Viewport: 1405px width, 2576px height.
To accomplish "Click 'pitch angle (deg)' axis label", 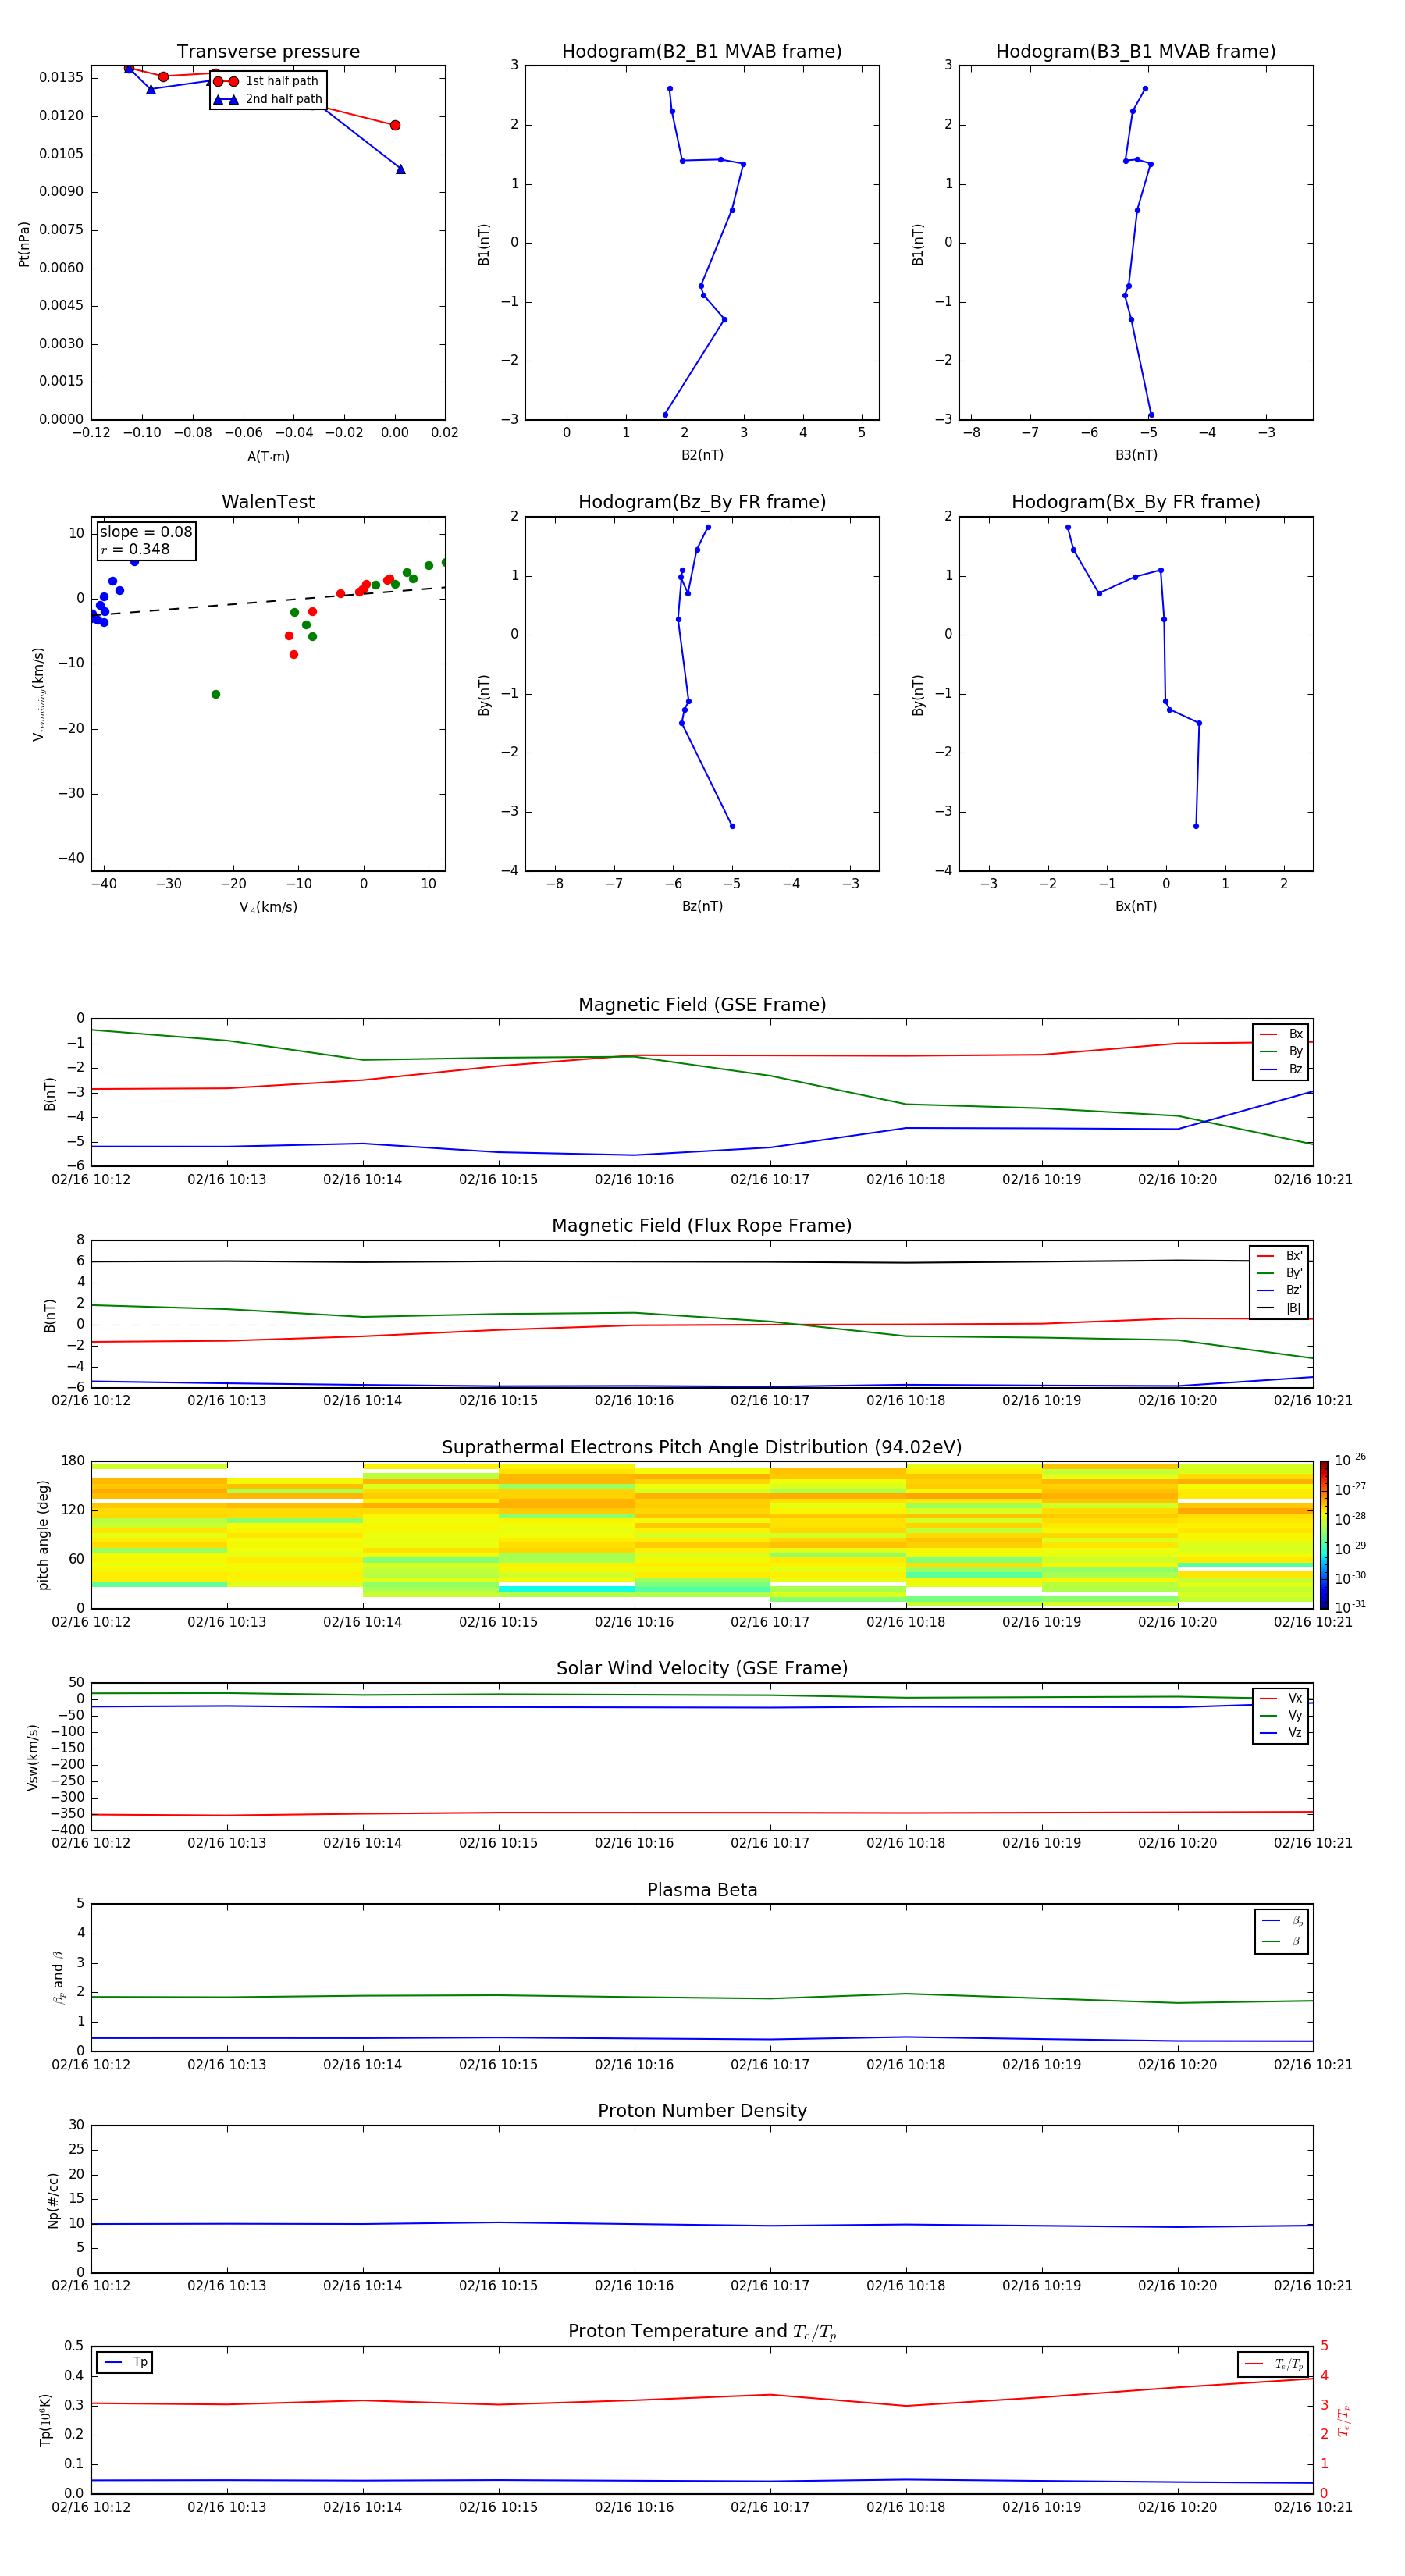I will coord(43,1535).
